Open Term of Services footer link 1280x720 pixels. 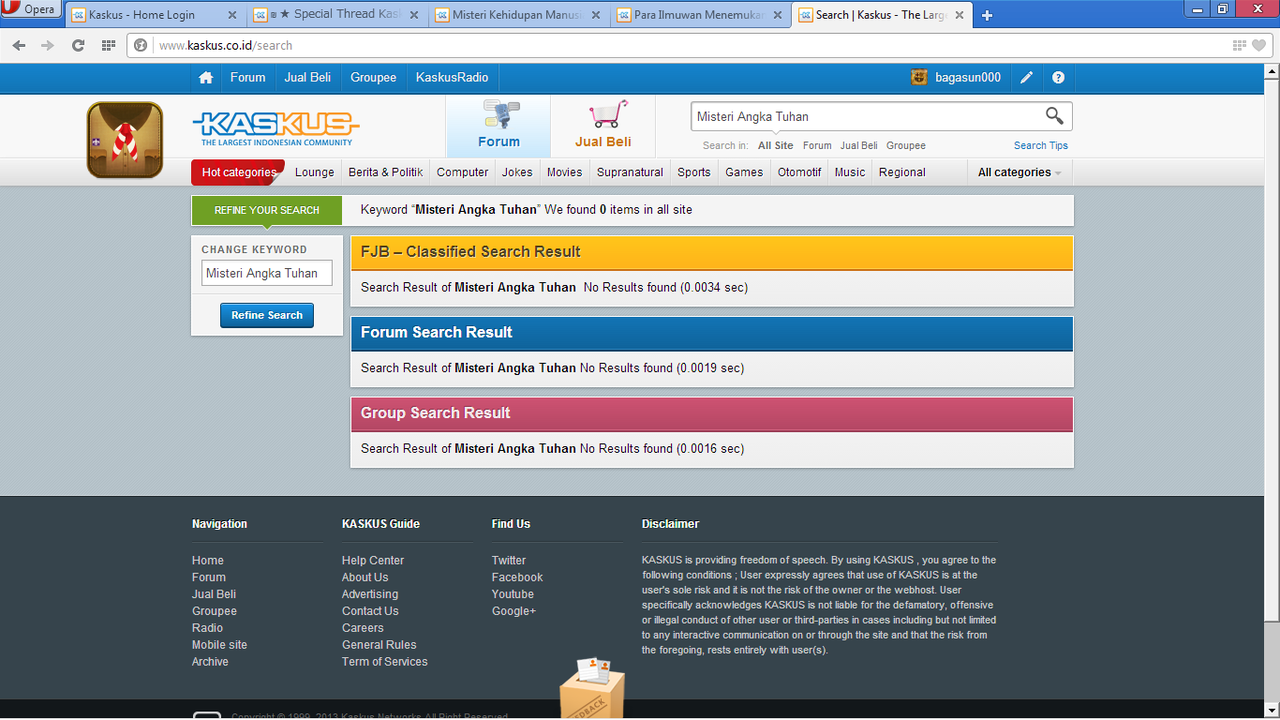(385, 662)
